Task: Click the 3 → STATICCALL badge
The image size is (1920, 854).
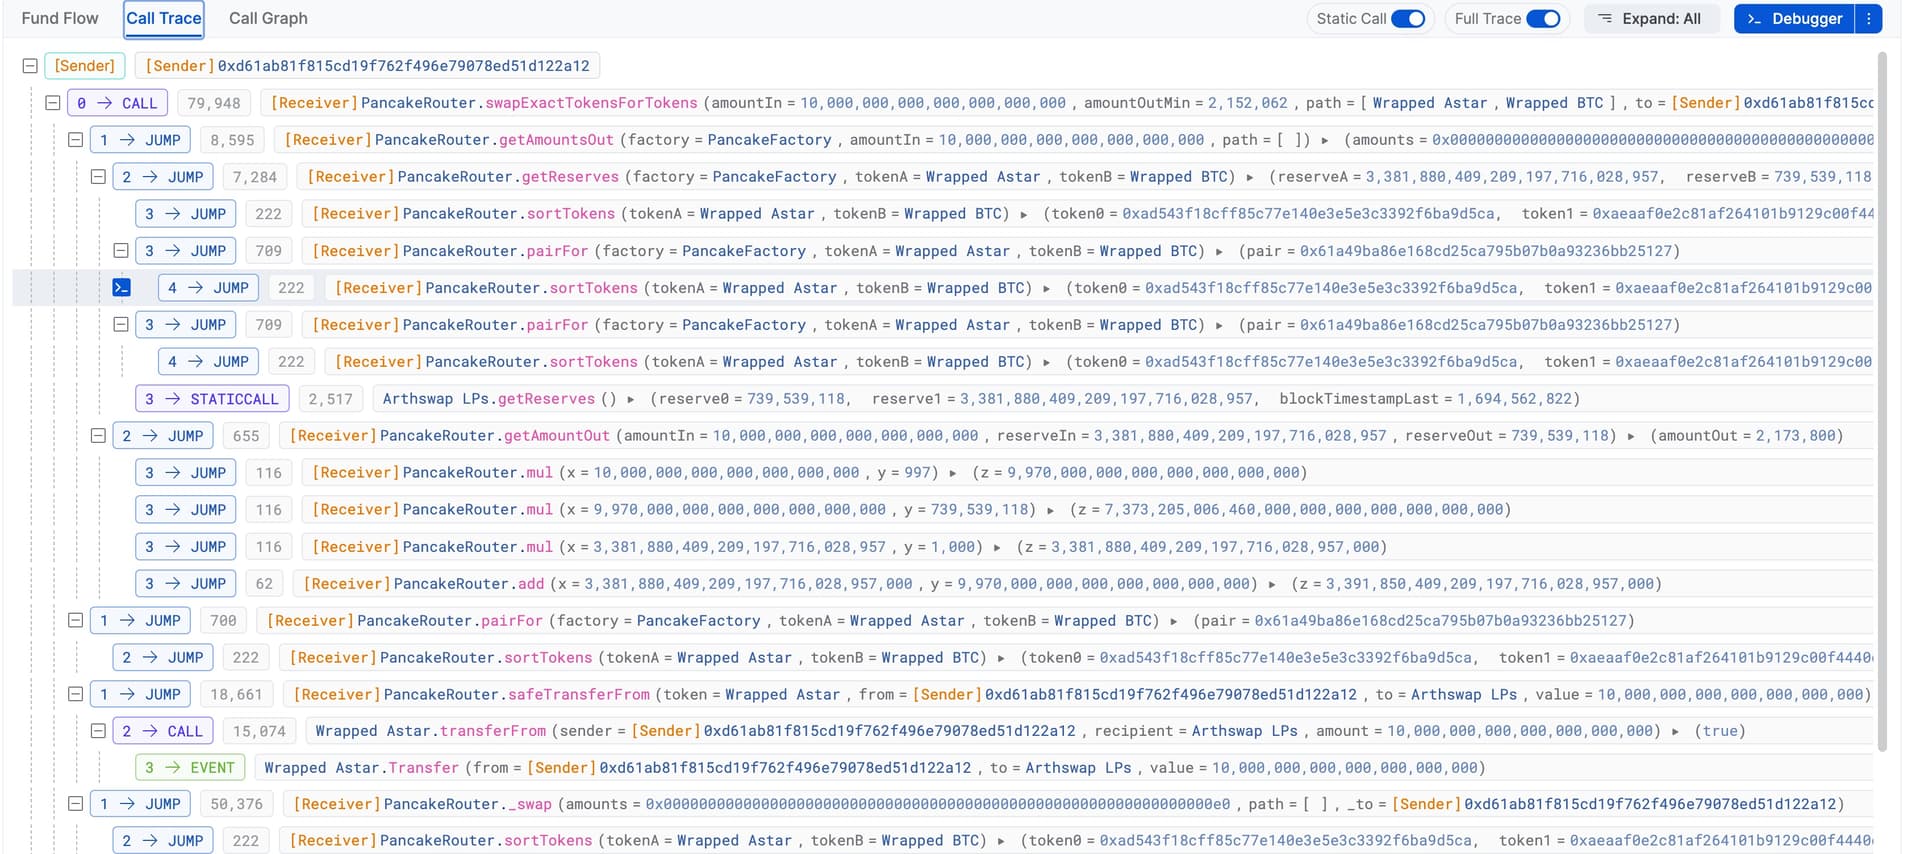Action: [212, 399]
